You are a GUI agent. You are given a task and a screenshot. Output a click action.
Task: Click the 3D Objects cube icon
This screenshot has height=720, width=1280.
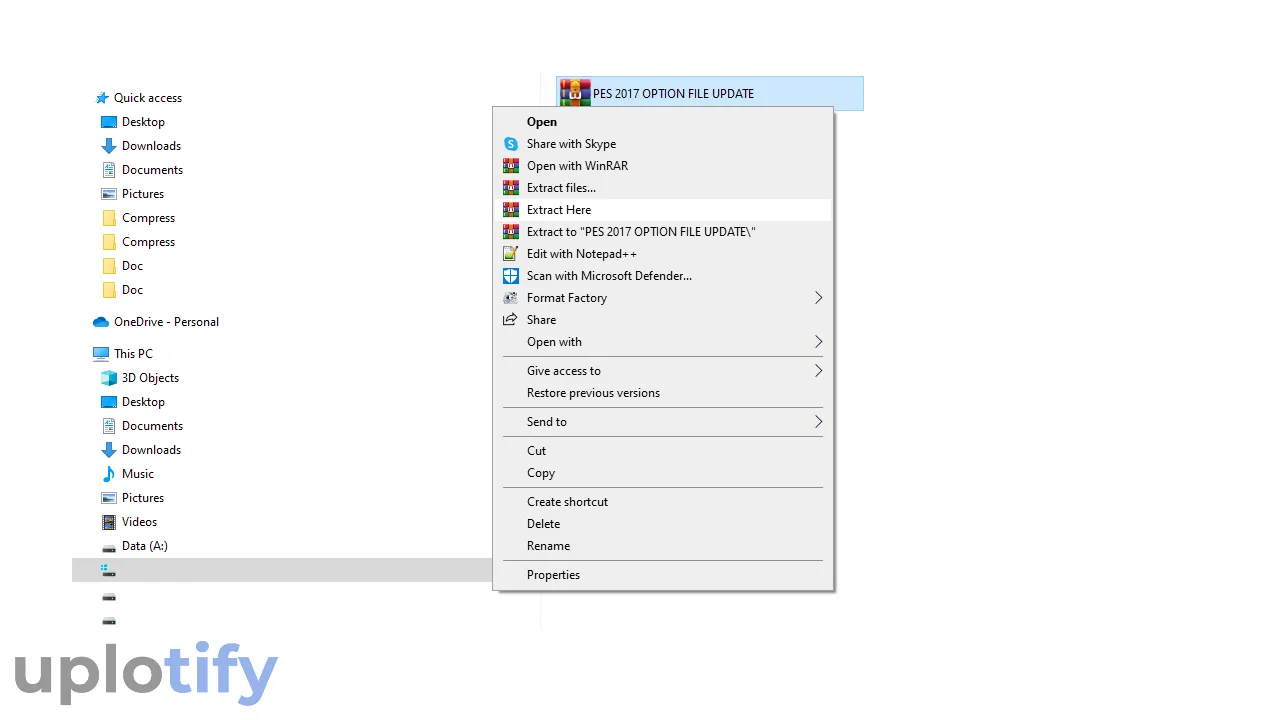tap(109, 378)
